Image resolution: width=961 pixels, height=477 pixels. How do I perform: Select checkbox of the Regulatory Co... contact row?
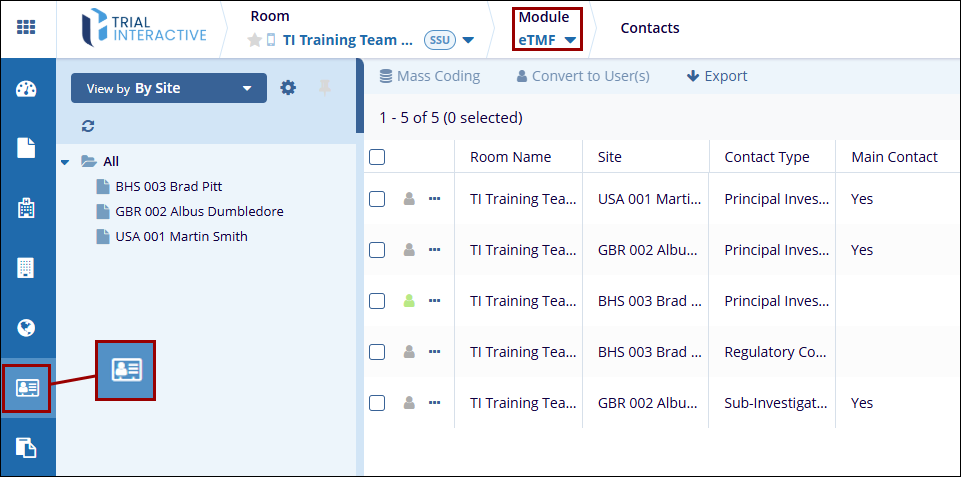point(377,352)
